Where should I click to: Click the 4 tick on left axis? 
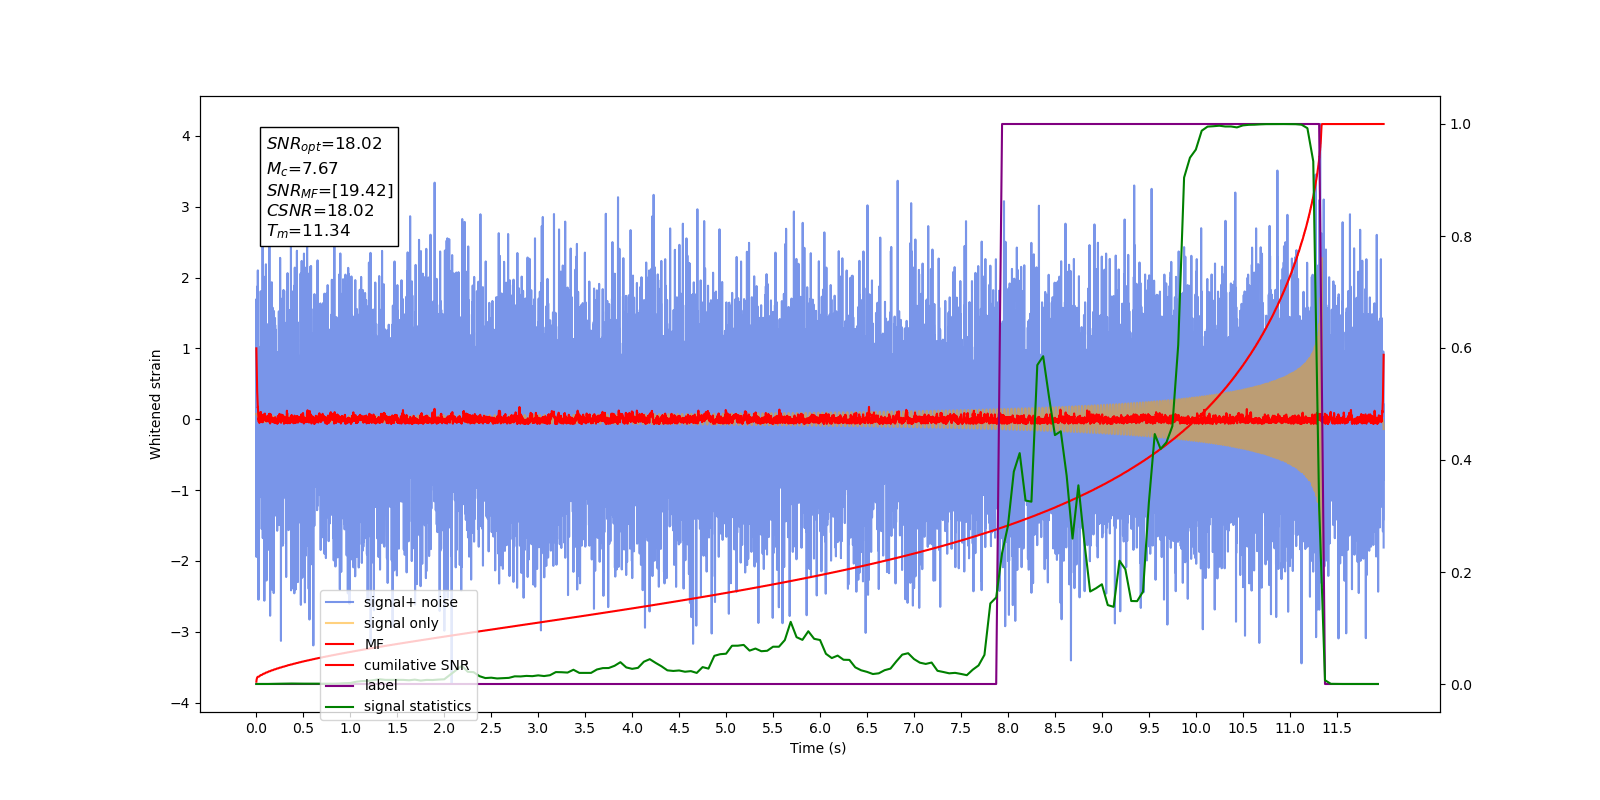pos(185,136)
